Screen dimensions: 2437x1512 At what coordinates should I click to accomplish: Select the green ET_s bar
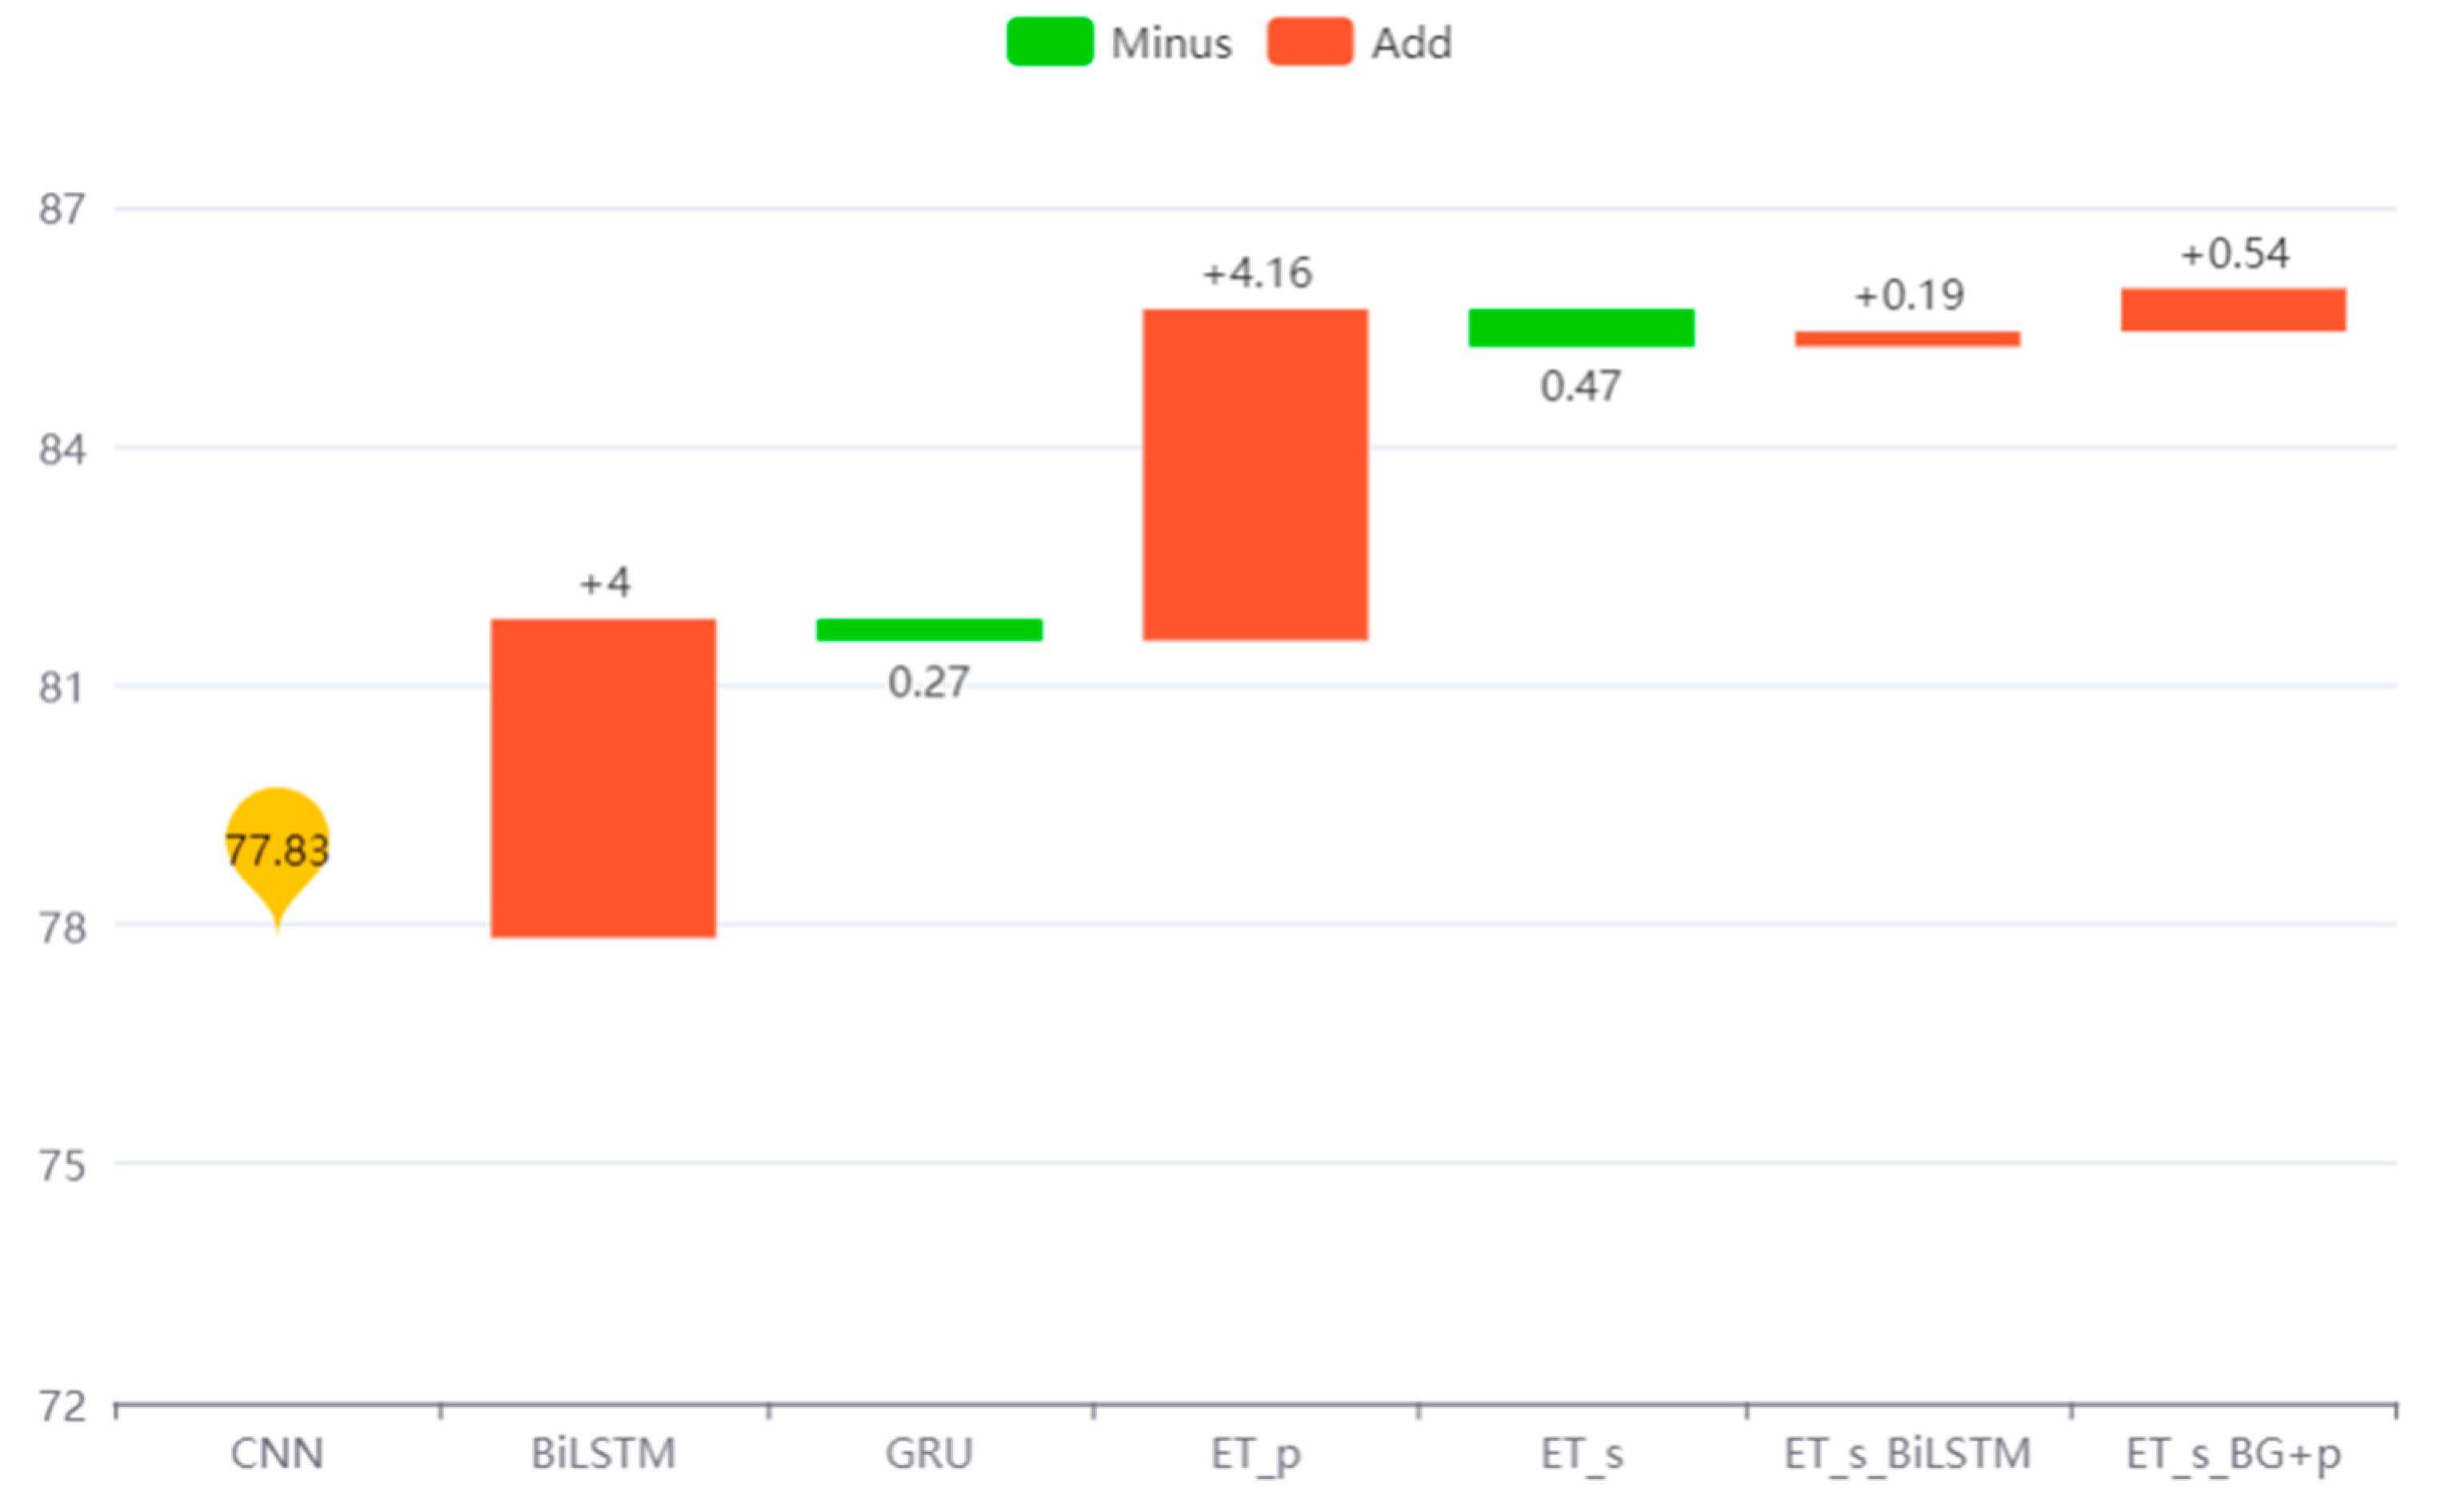(1581, 328)
